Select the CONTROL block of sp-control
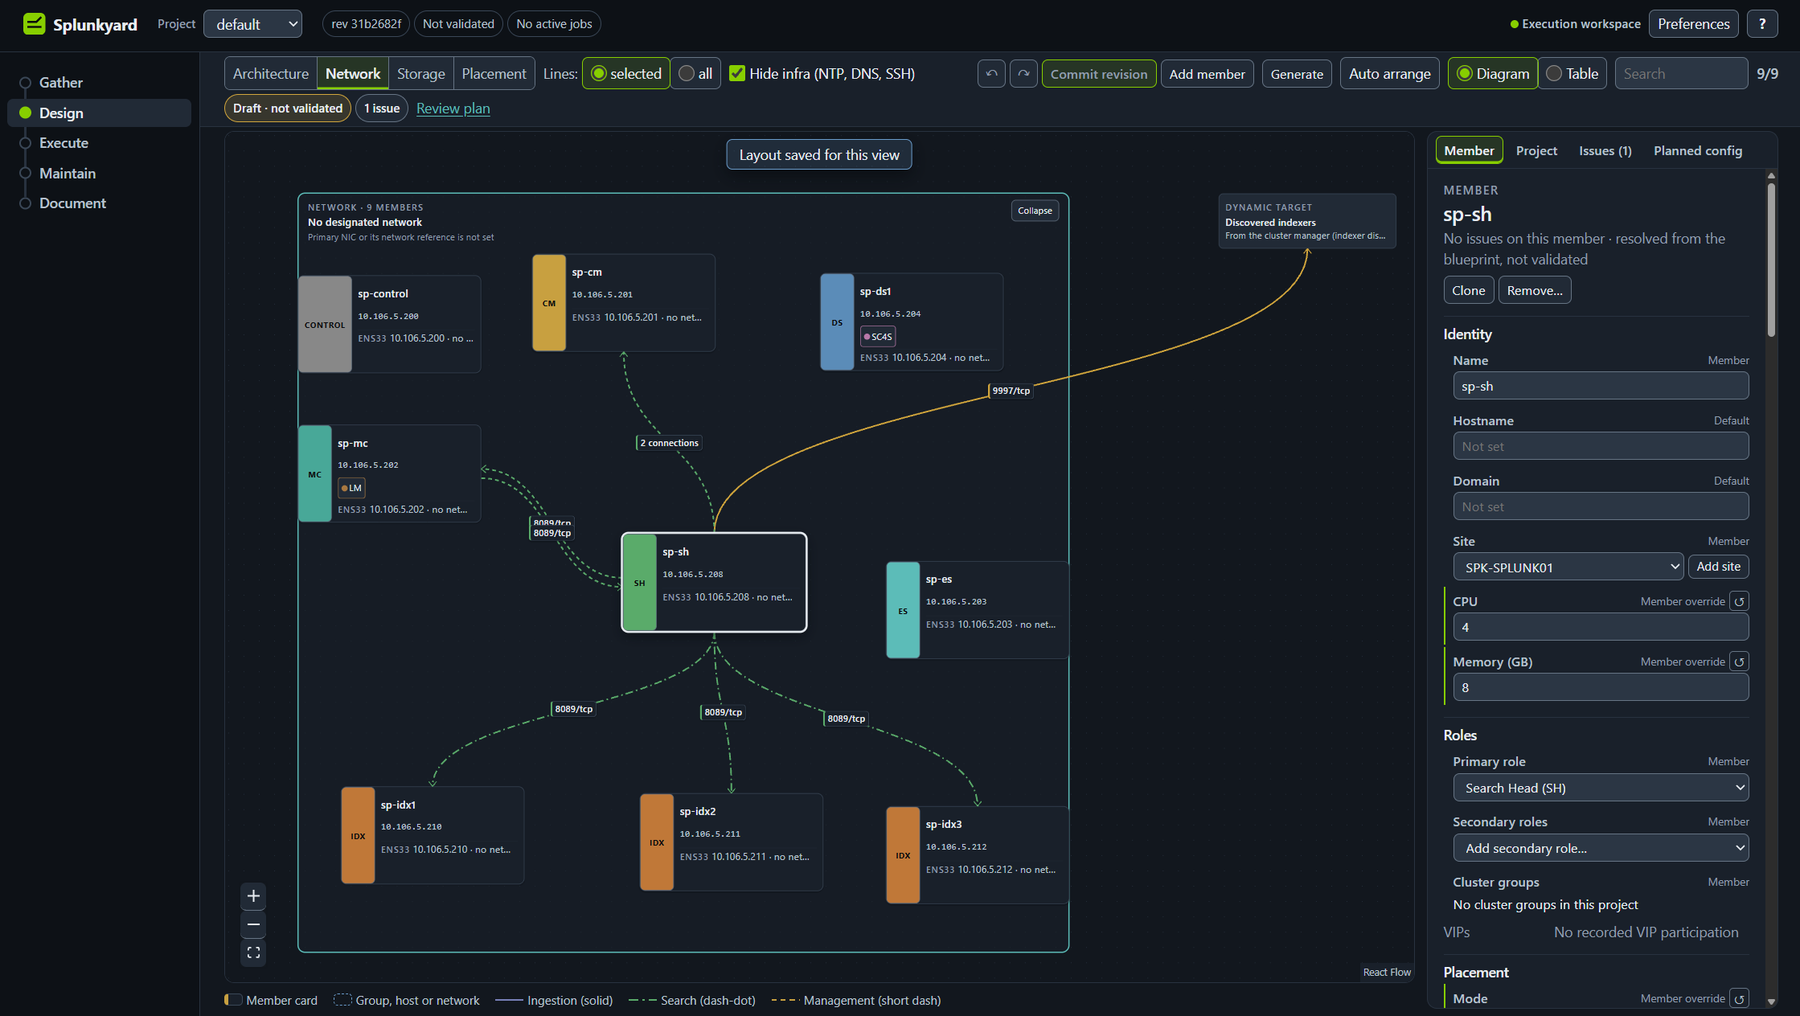 [x=325, y=324]
